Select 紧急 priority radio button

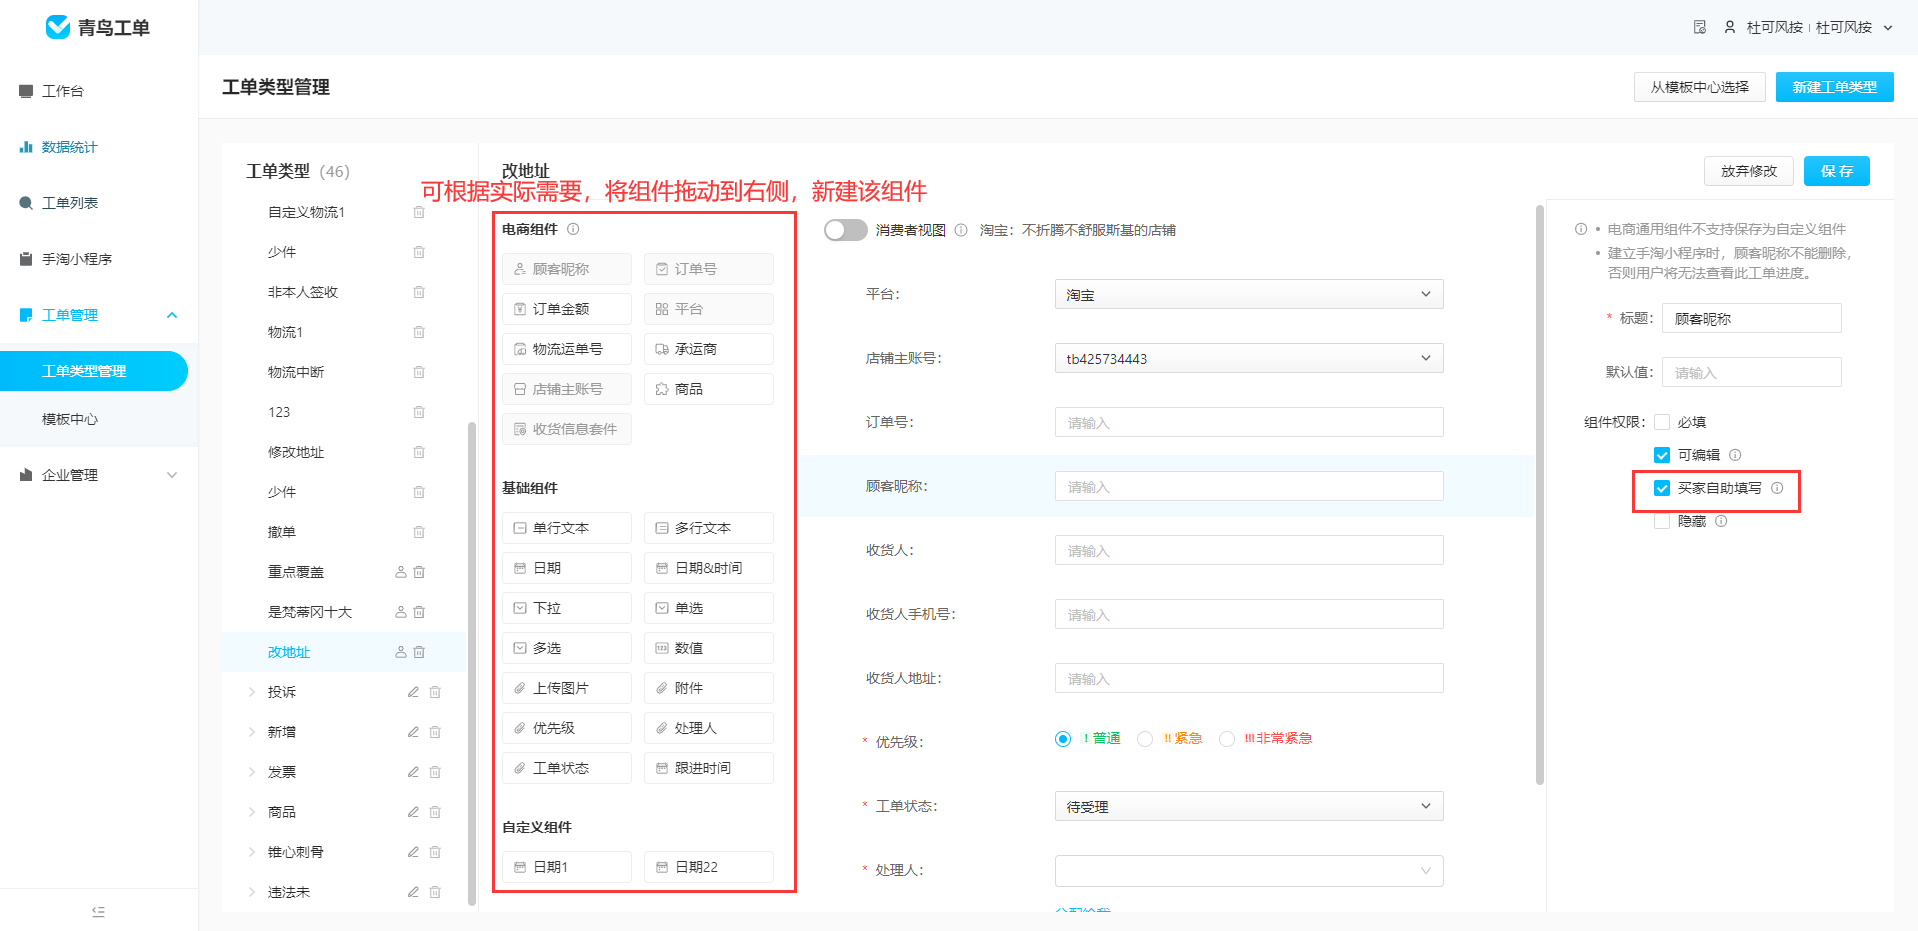point(1145,739)
